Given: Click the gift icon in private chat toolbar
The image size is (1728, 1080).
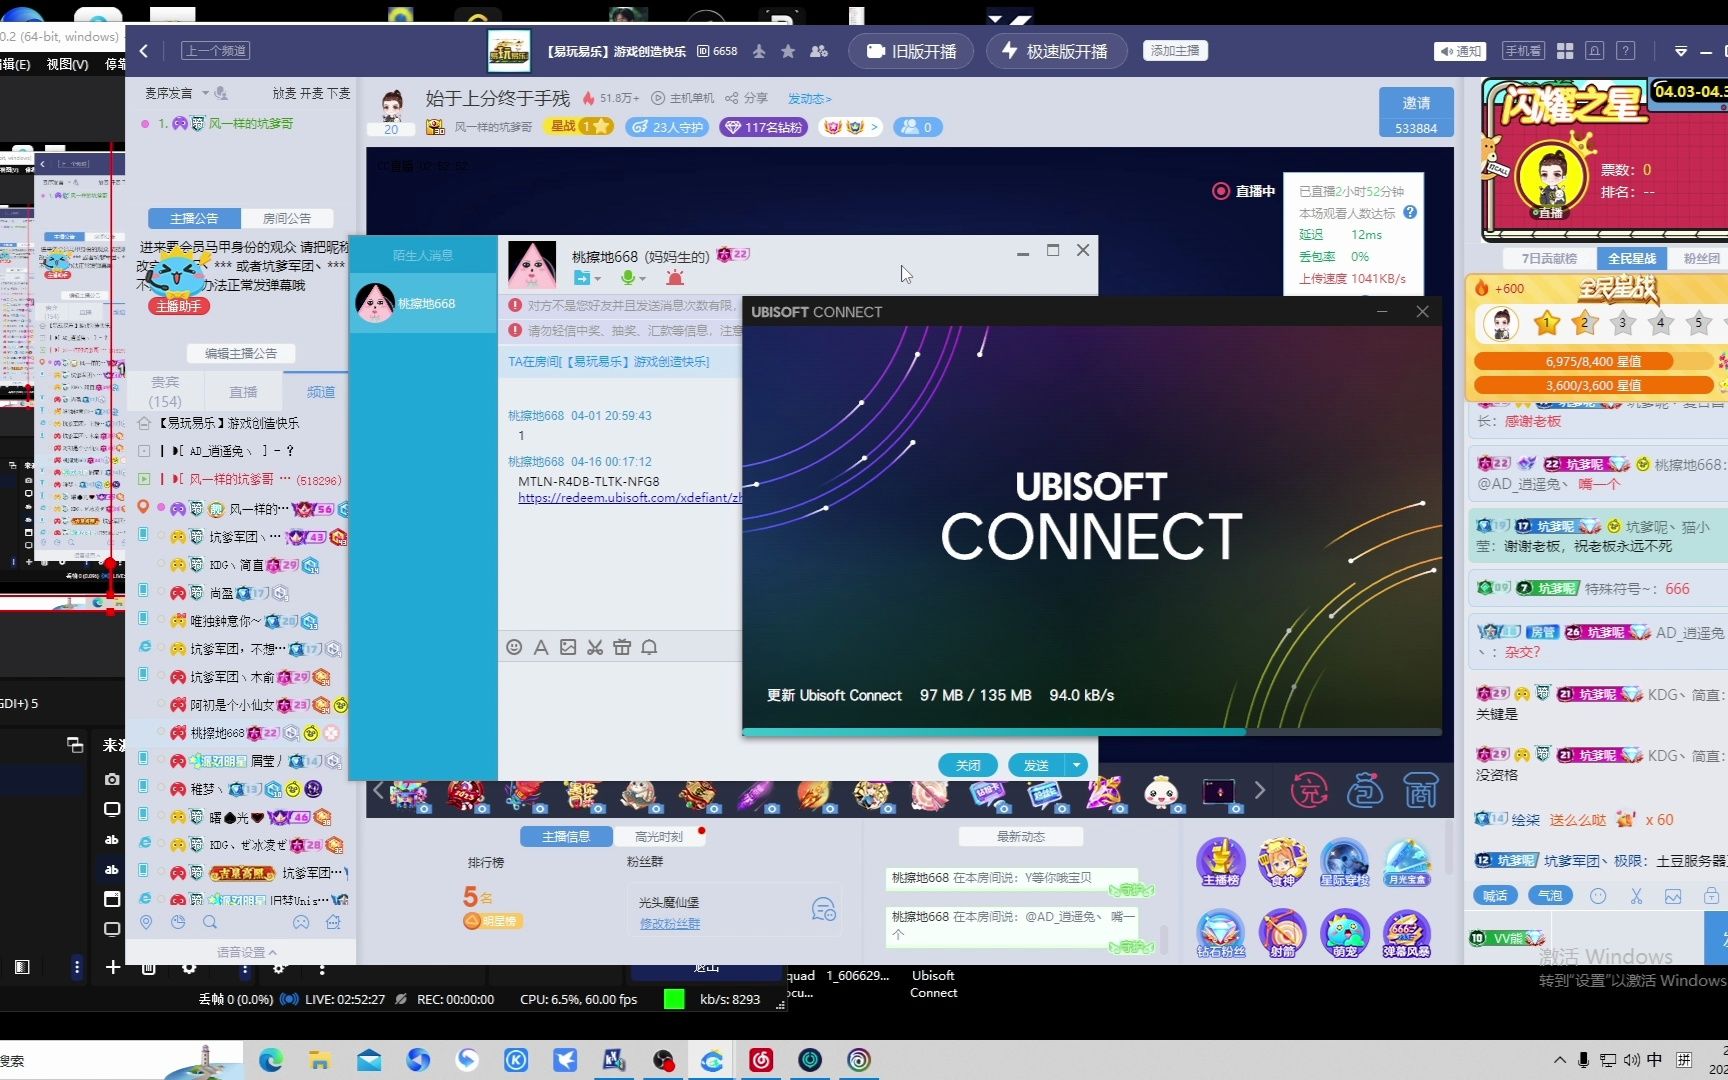Looking at the screenshot, I should [x=622, y=647].
